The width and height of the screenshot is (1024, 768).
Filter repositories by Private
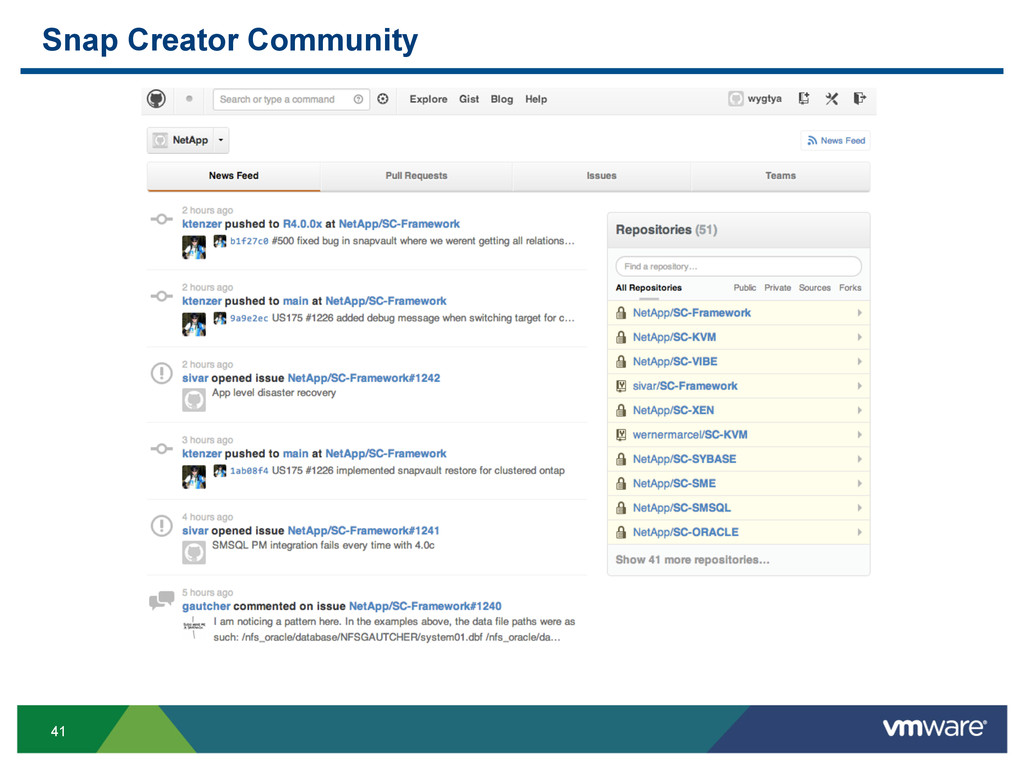[777, 287]
